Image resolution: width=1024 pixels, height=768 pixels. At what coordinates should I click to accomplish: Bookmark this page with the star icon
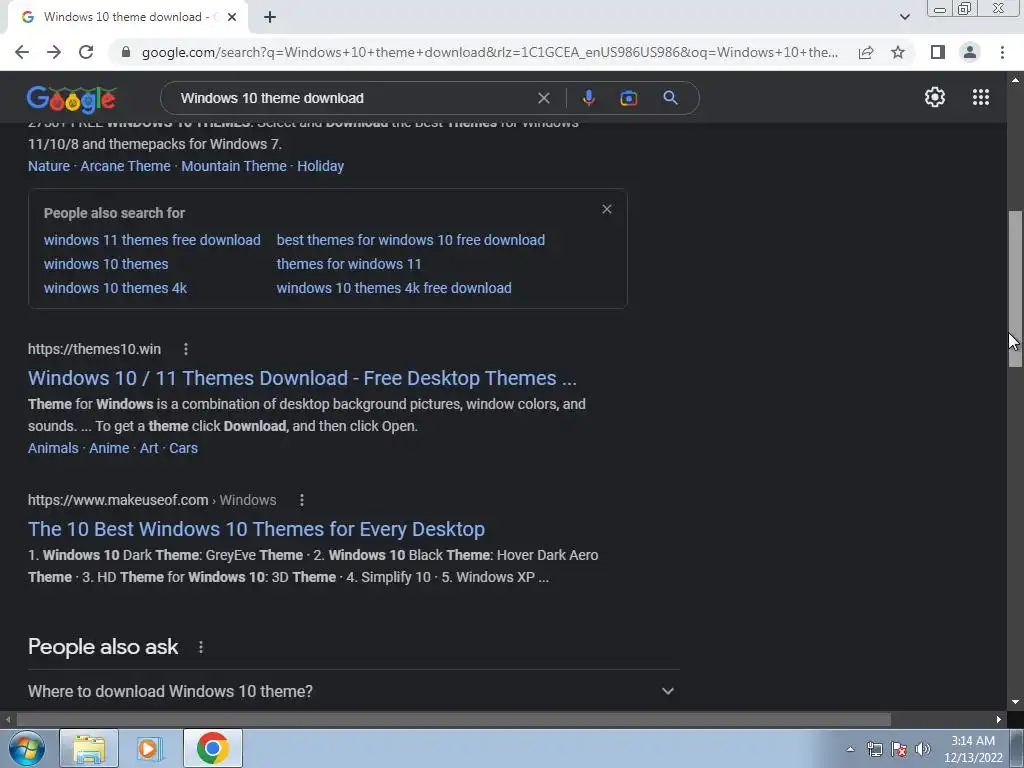click(898, 52)
